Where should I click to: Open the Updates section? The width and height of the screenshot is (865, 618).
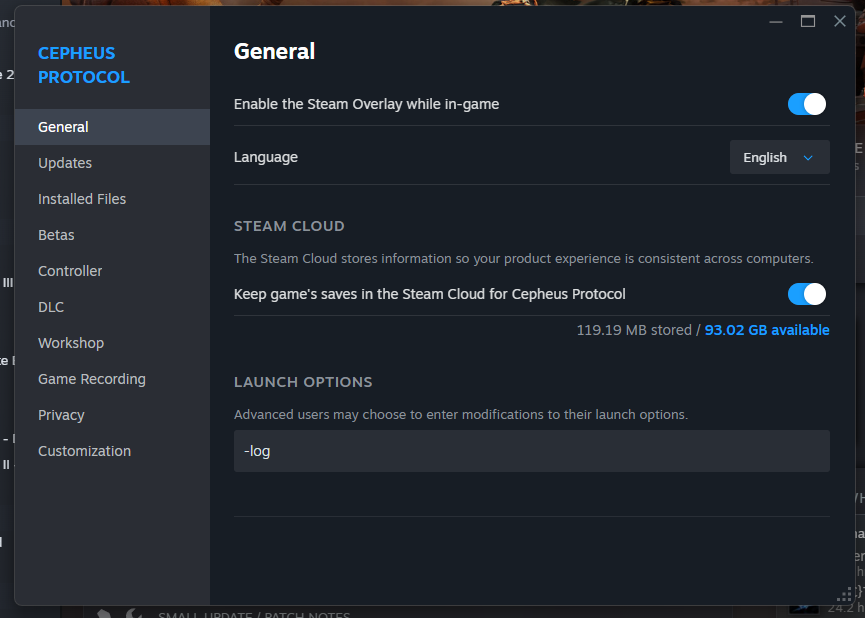click(x=65, y=163)
